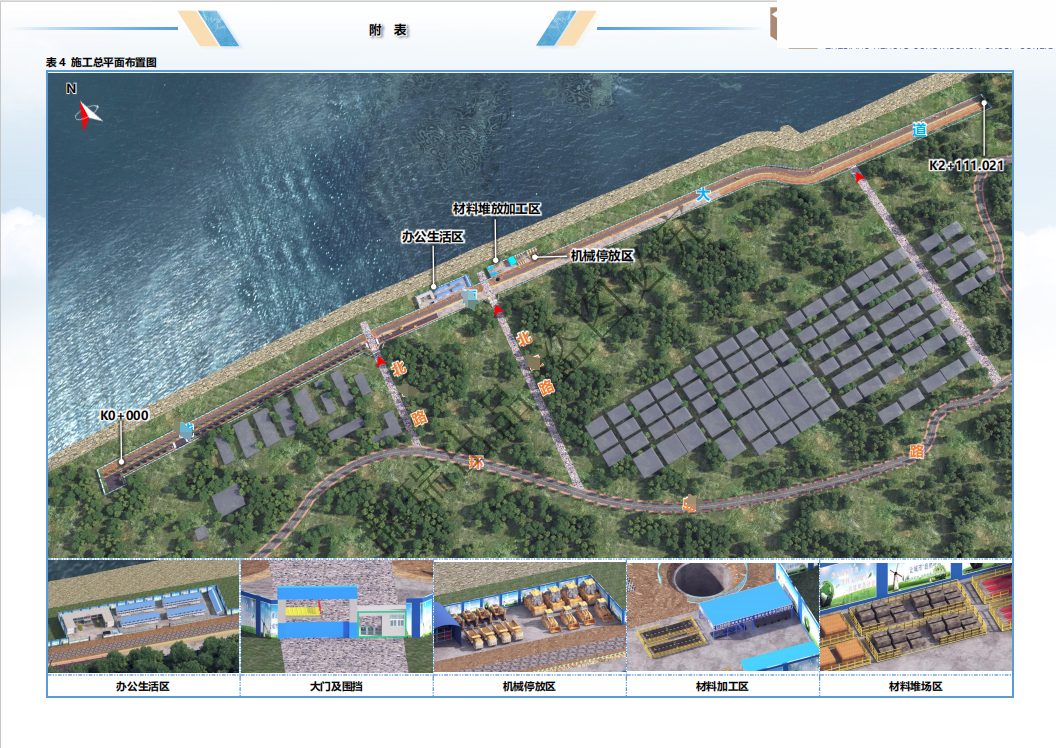1056x748 pixels.
Task: Open the 大门及围挡 gate thumbnail image
Action: 337,616
